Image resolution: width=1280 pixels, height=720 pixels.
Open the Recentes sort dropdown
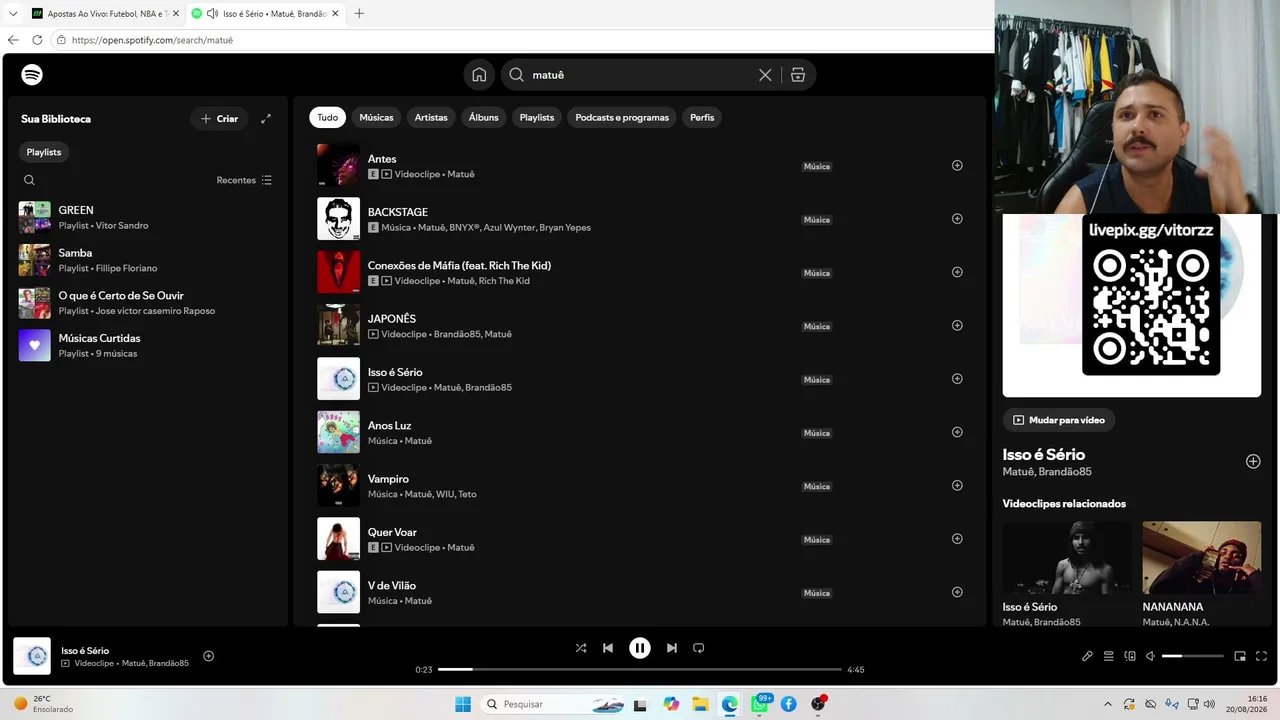pos(244,180)
